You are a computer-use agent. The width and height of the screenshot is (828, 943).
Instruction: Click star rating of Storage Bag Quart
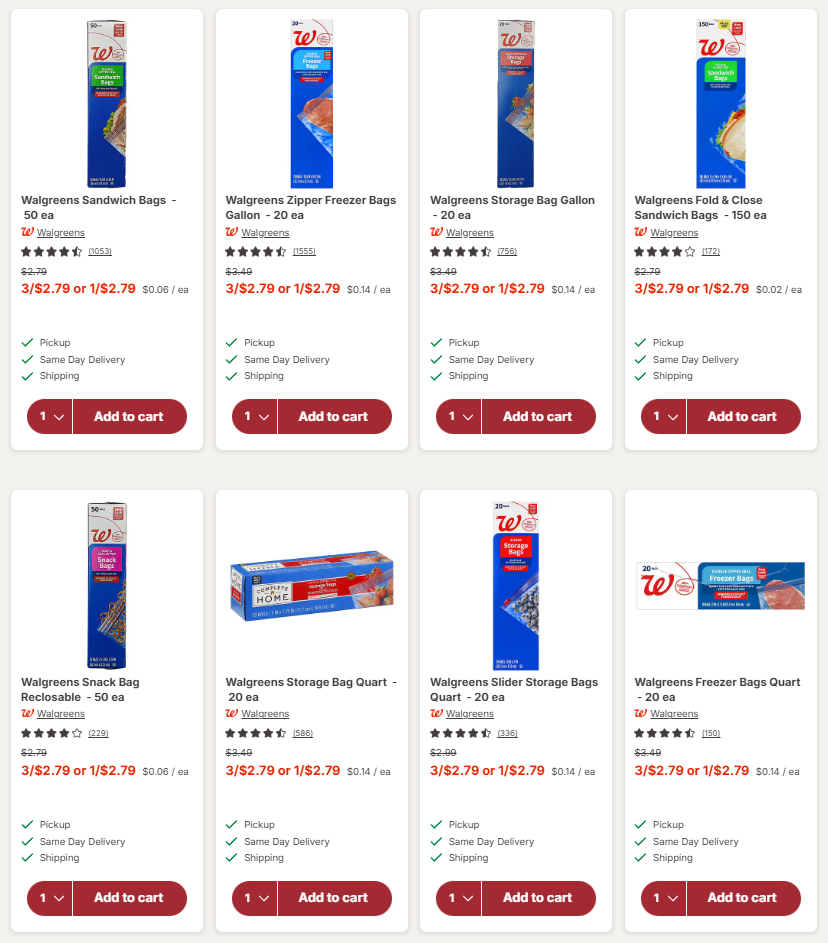click(256, 733)
